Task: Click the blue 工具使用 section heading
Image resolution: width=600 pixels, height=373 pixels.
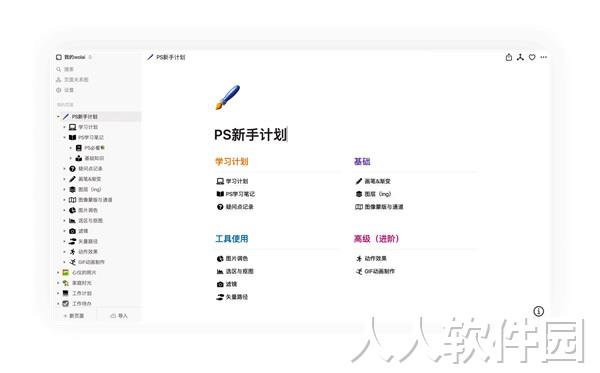Action: [x=232, y=239]
